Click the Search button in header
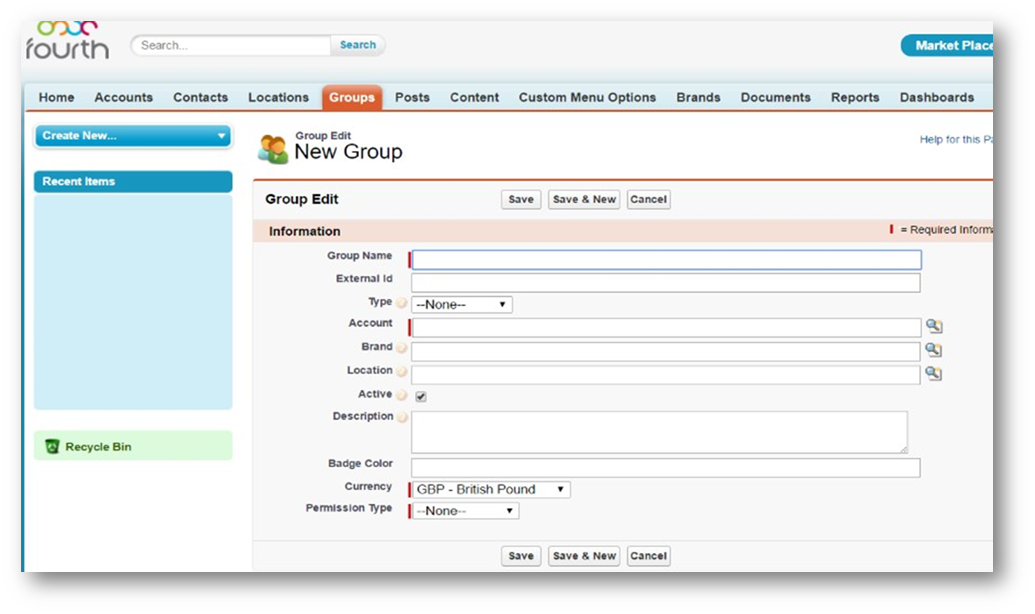Screen dimensions: 1035x614 [357, 45]
